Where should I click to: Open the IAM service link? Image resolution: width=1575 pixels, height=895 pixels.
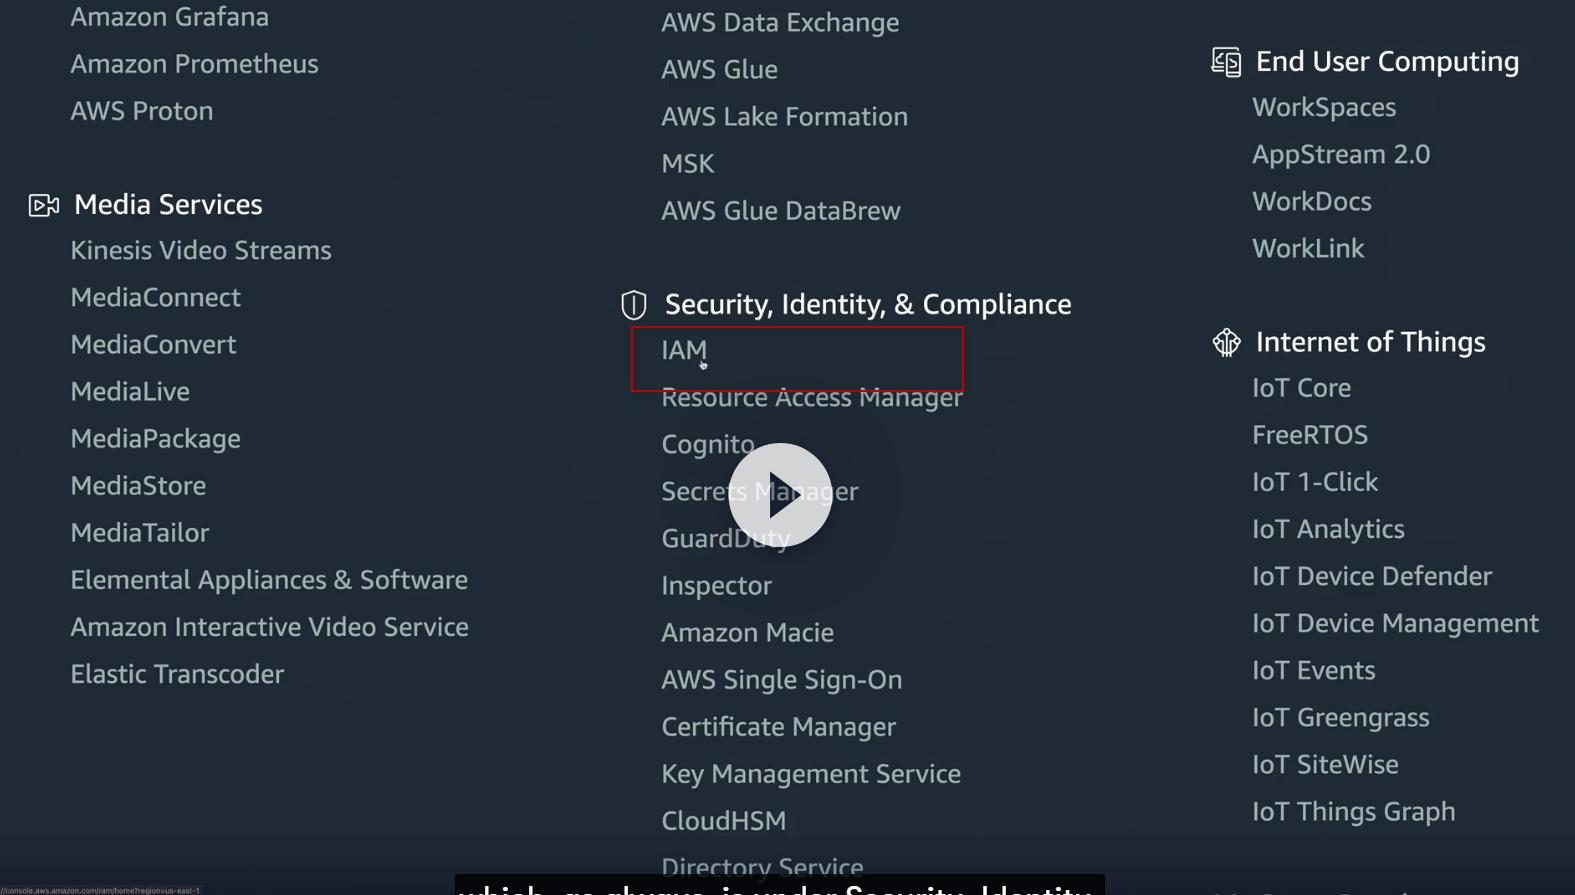[684, 351]
